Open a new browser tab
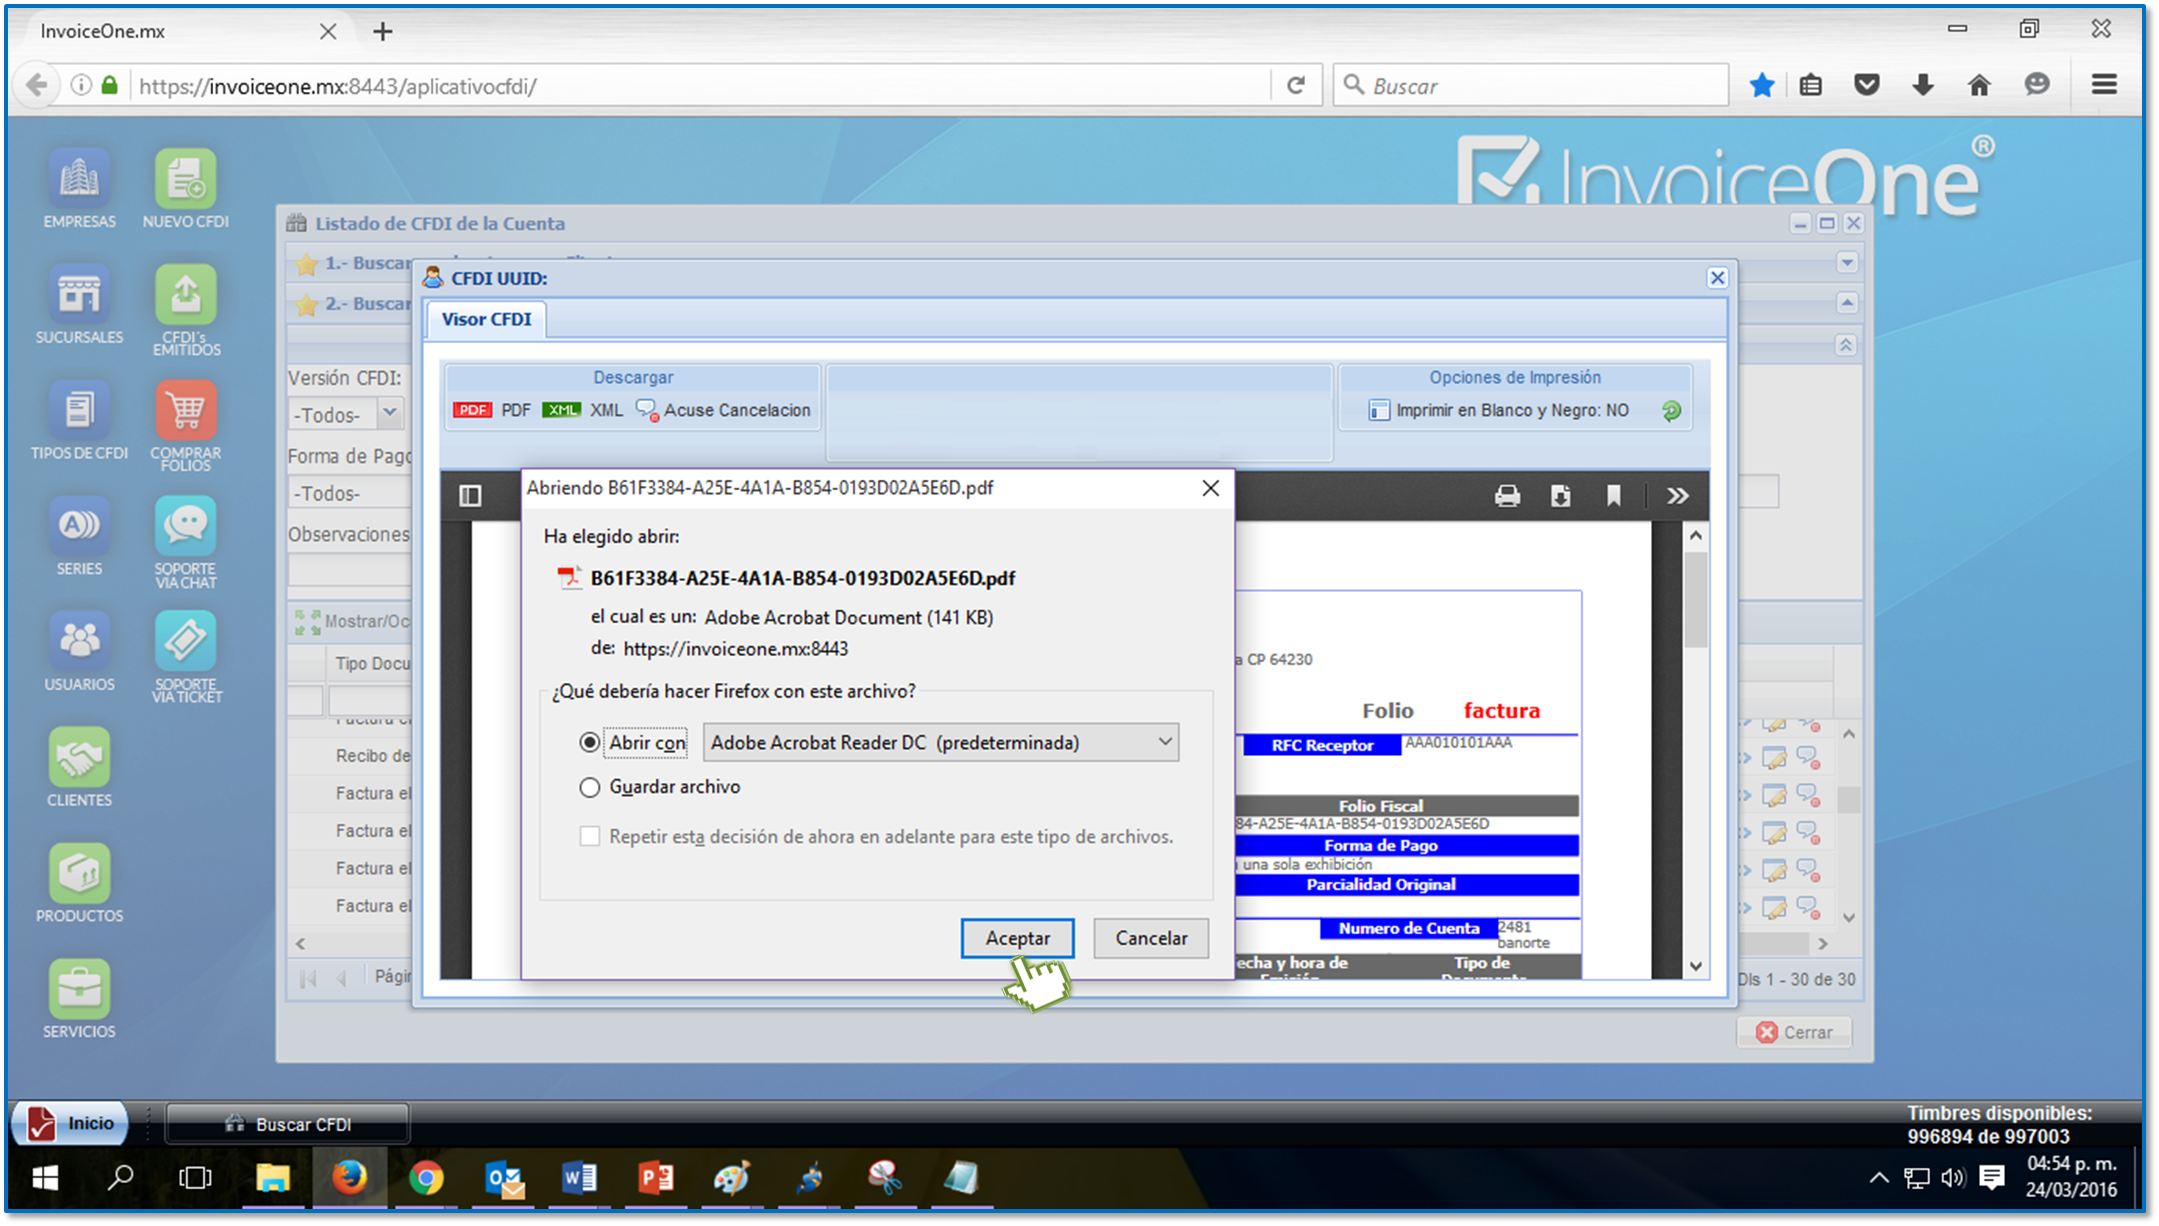The image size is (2159, 1226). click(383, 31)
